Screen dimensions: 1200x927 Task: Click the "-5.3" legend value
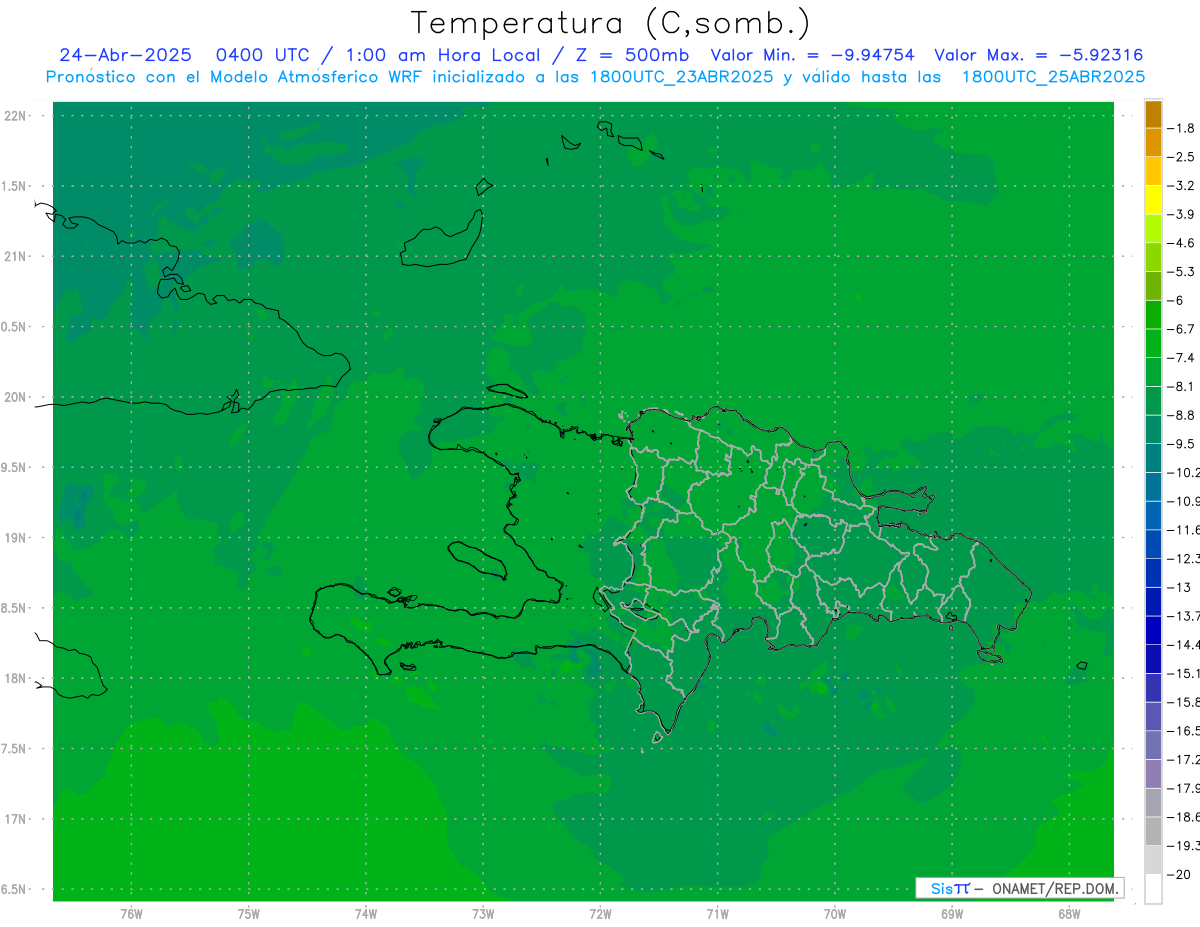click(1183, 271)
